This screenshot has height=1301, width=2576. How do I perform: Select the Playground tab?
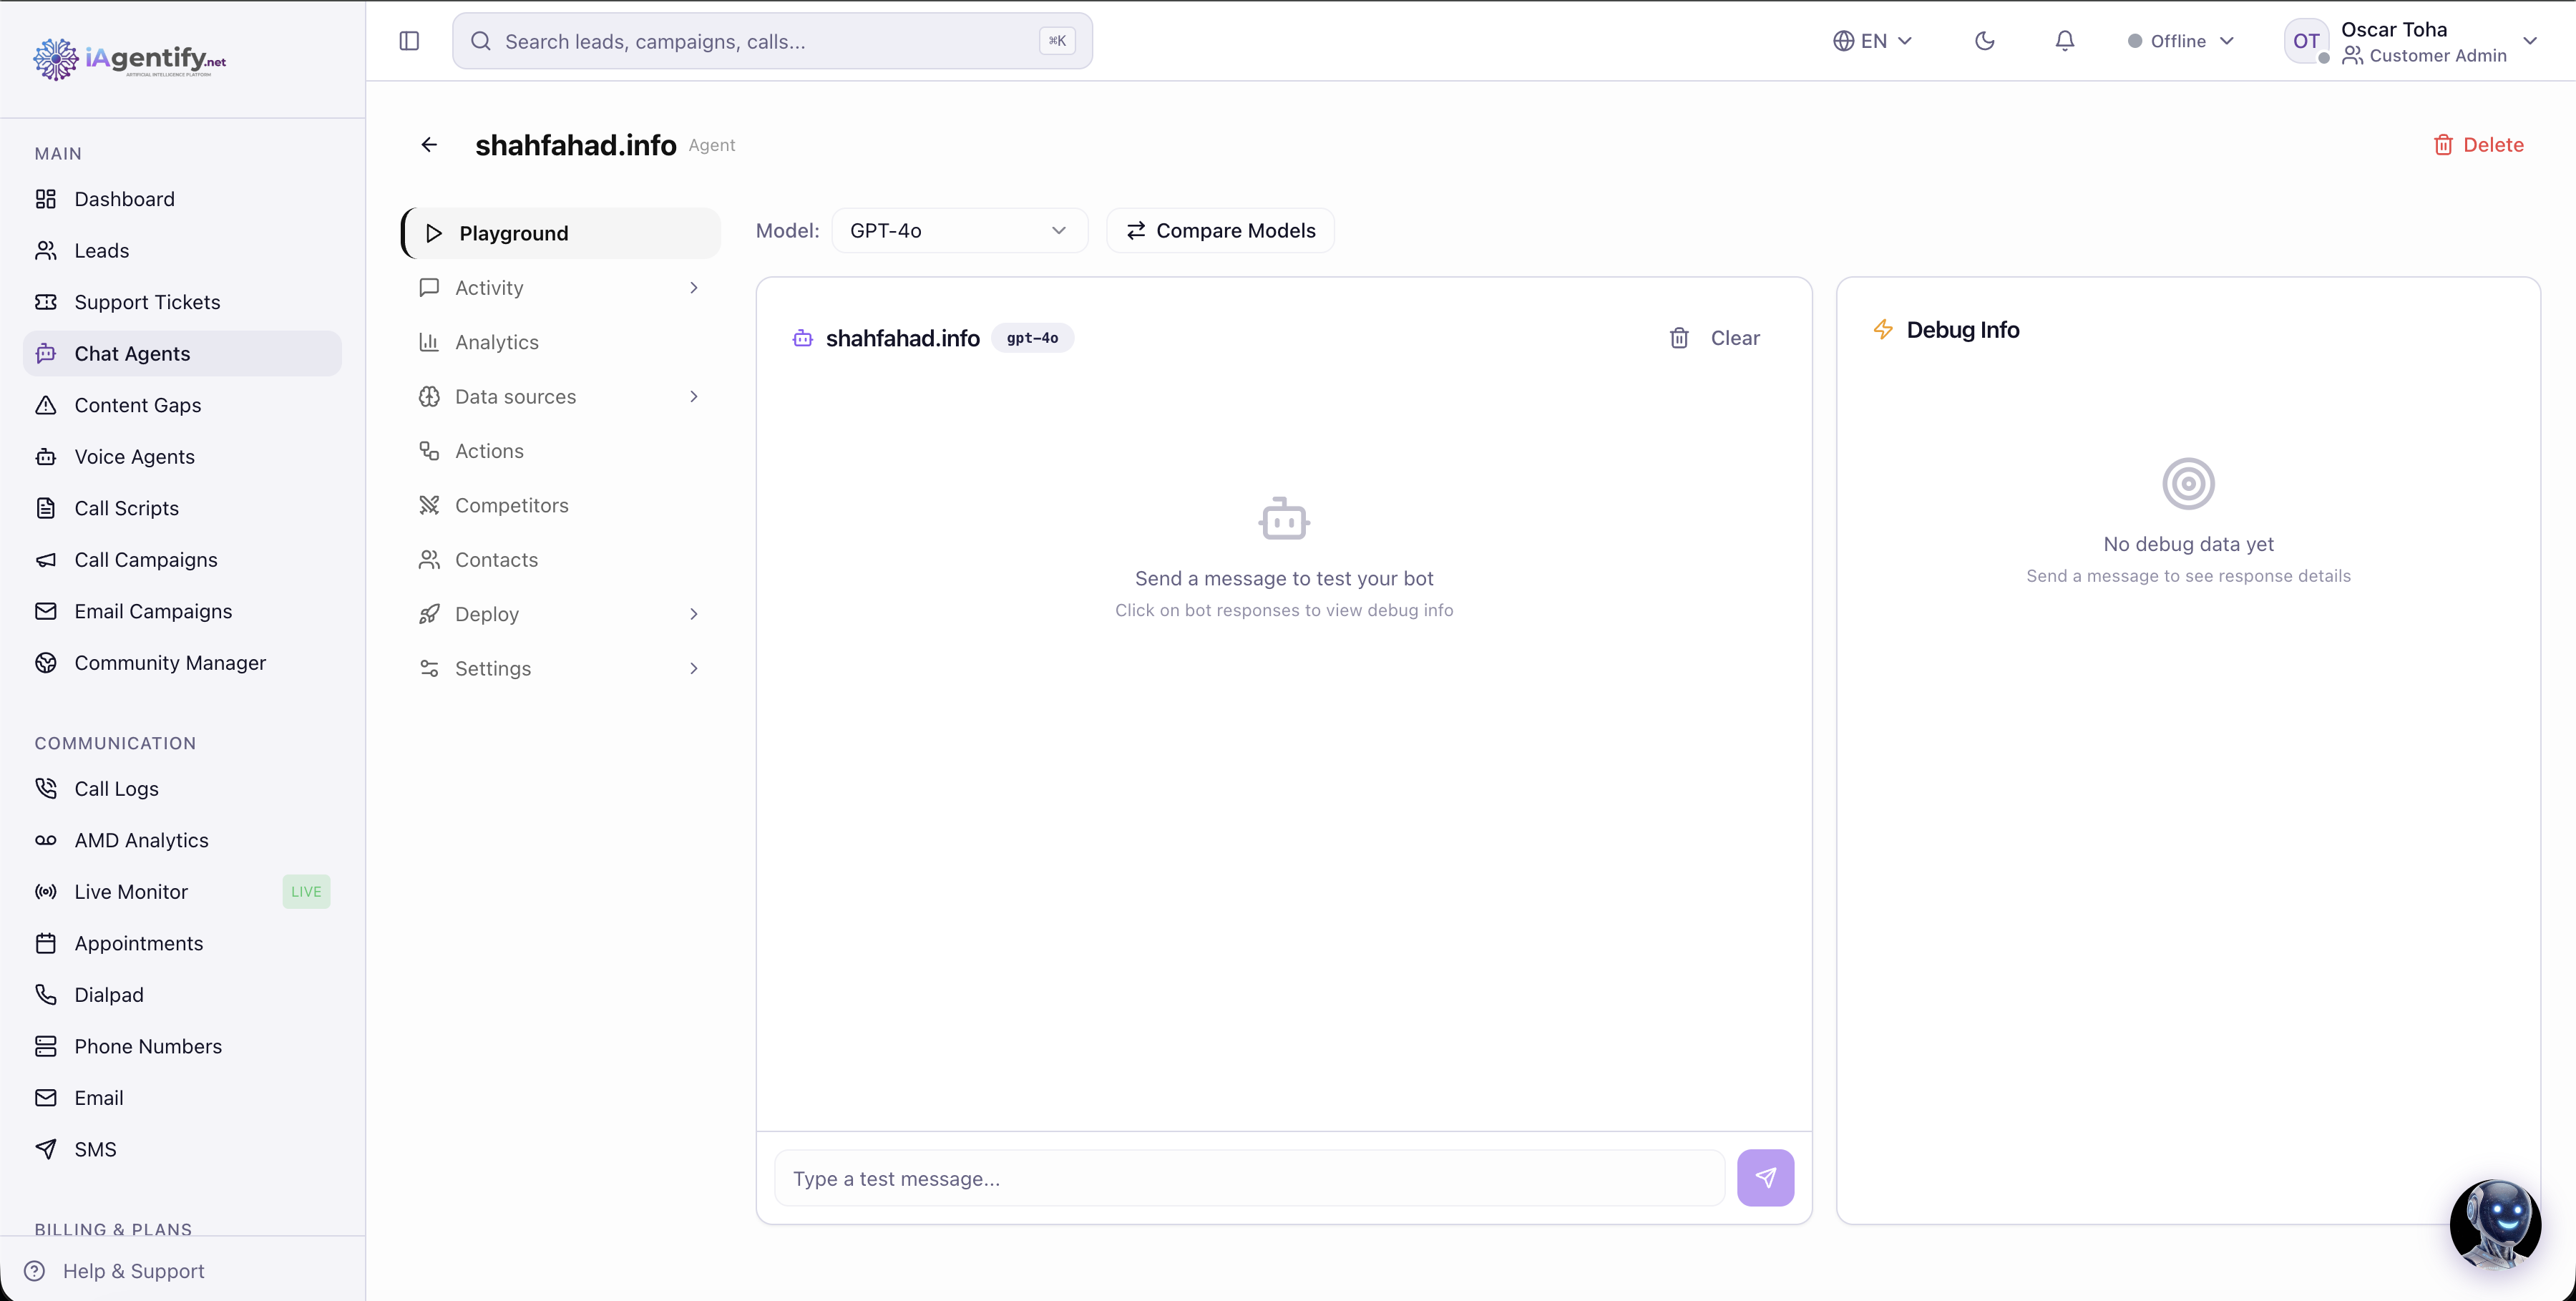point(561,233)
